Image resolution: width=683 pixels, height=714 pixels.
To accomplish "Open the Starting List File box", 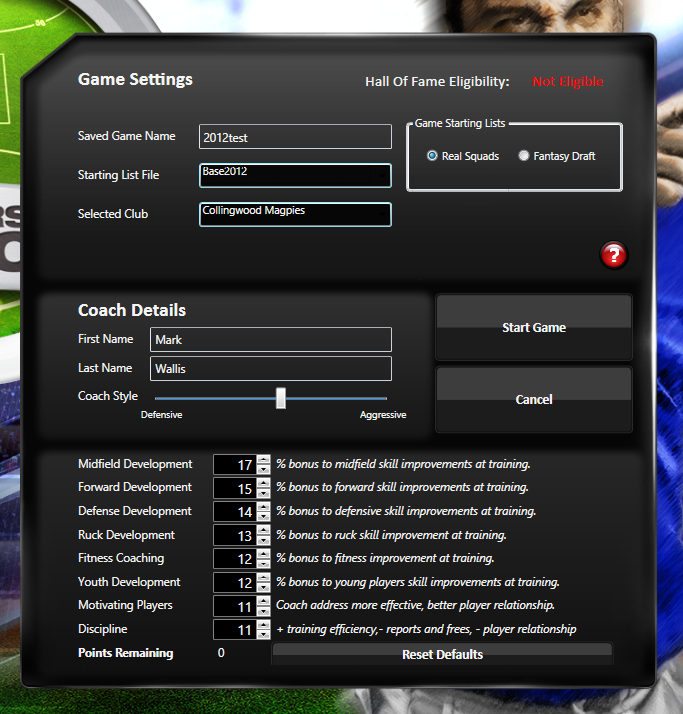I will (x=295, y=175).
